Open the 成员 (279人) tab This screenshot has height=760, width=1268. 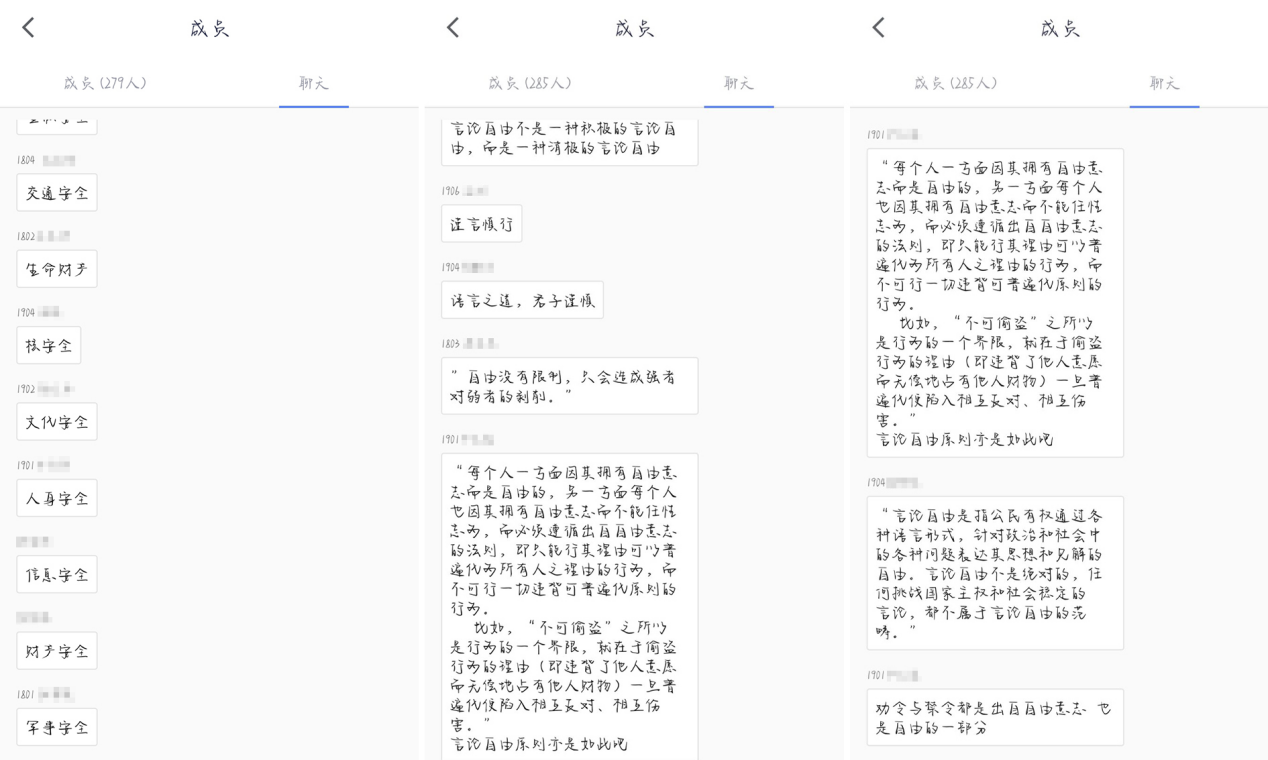point(105,83)
